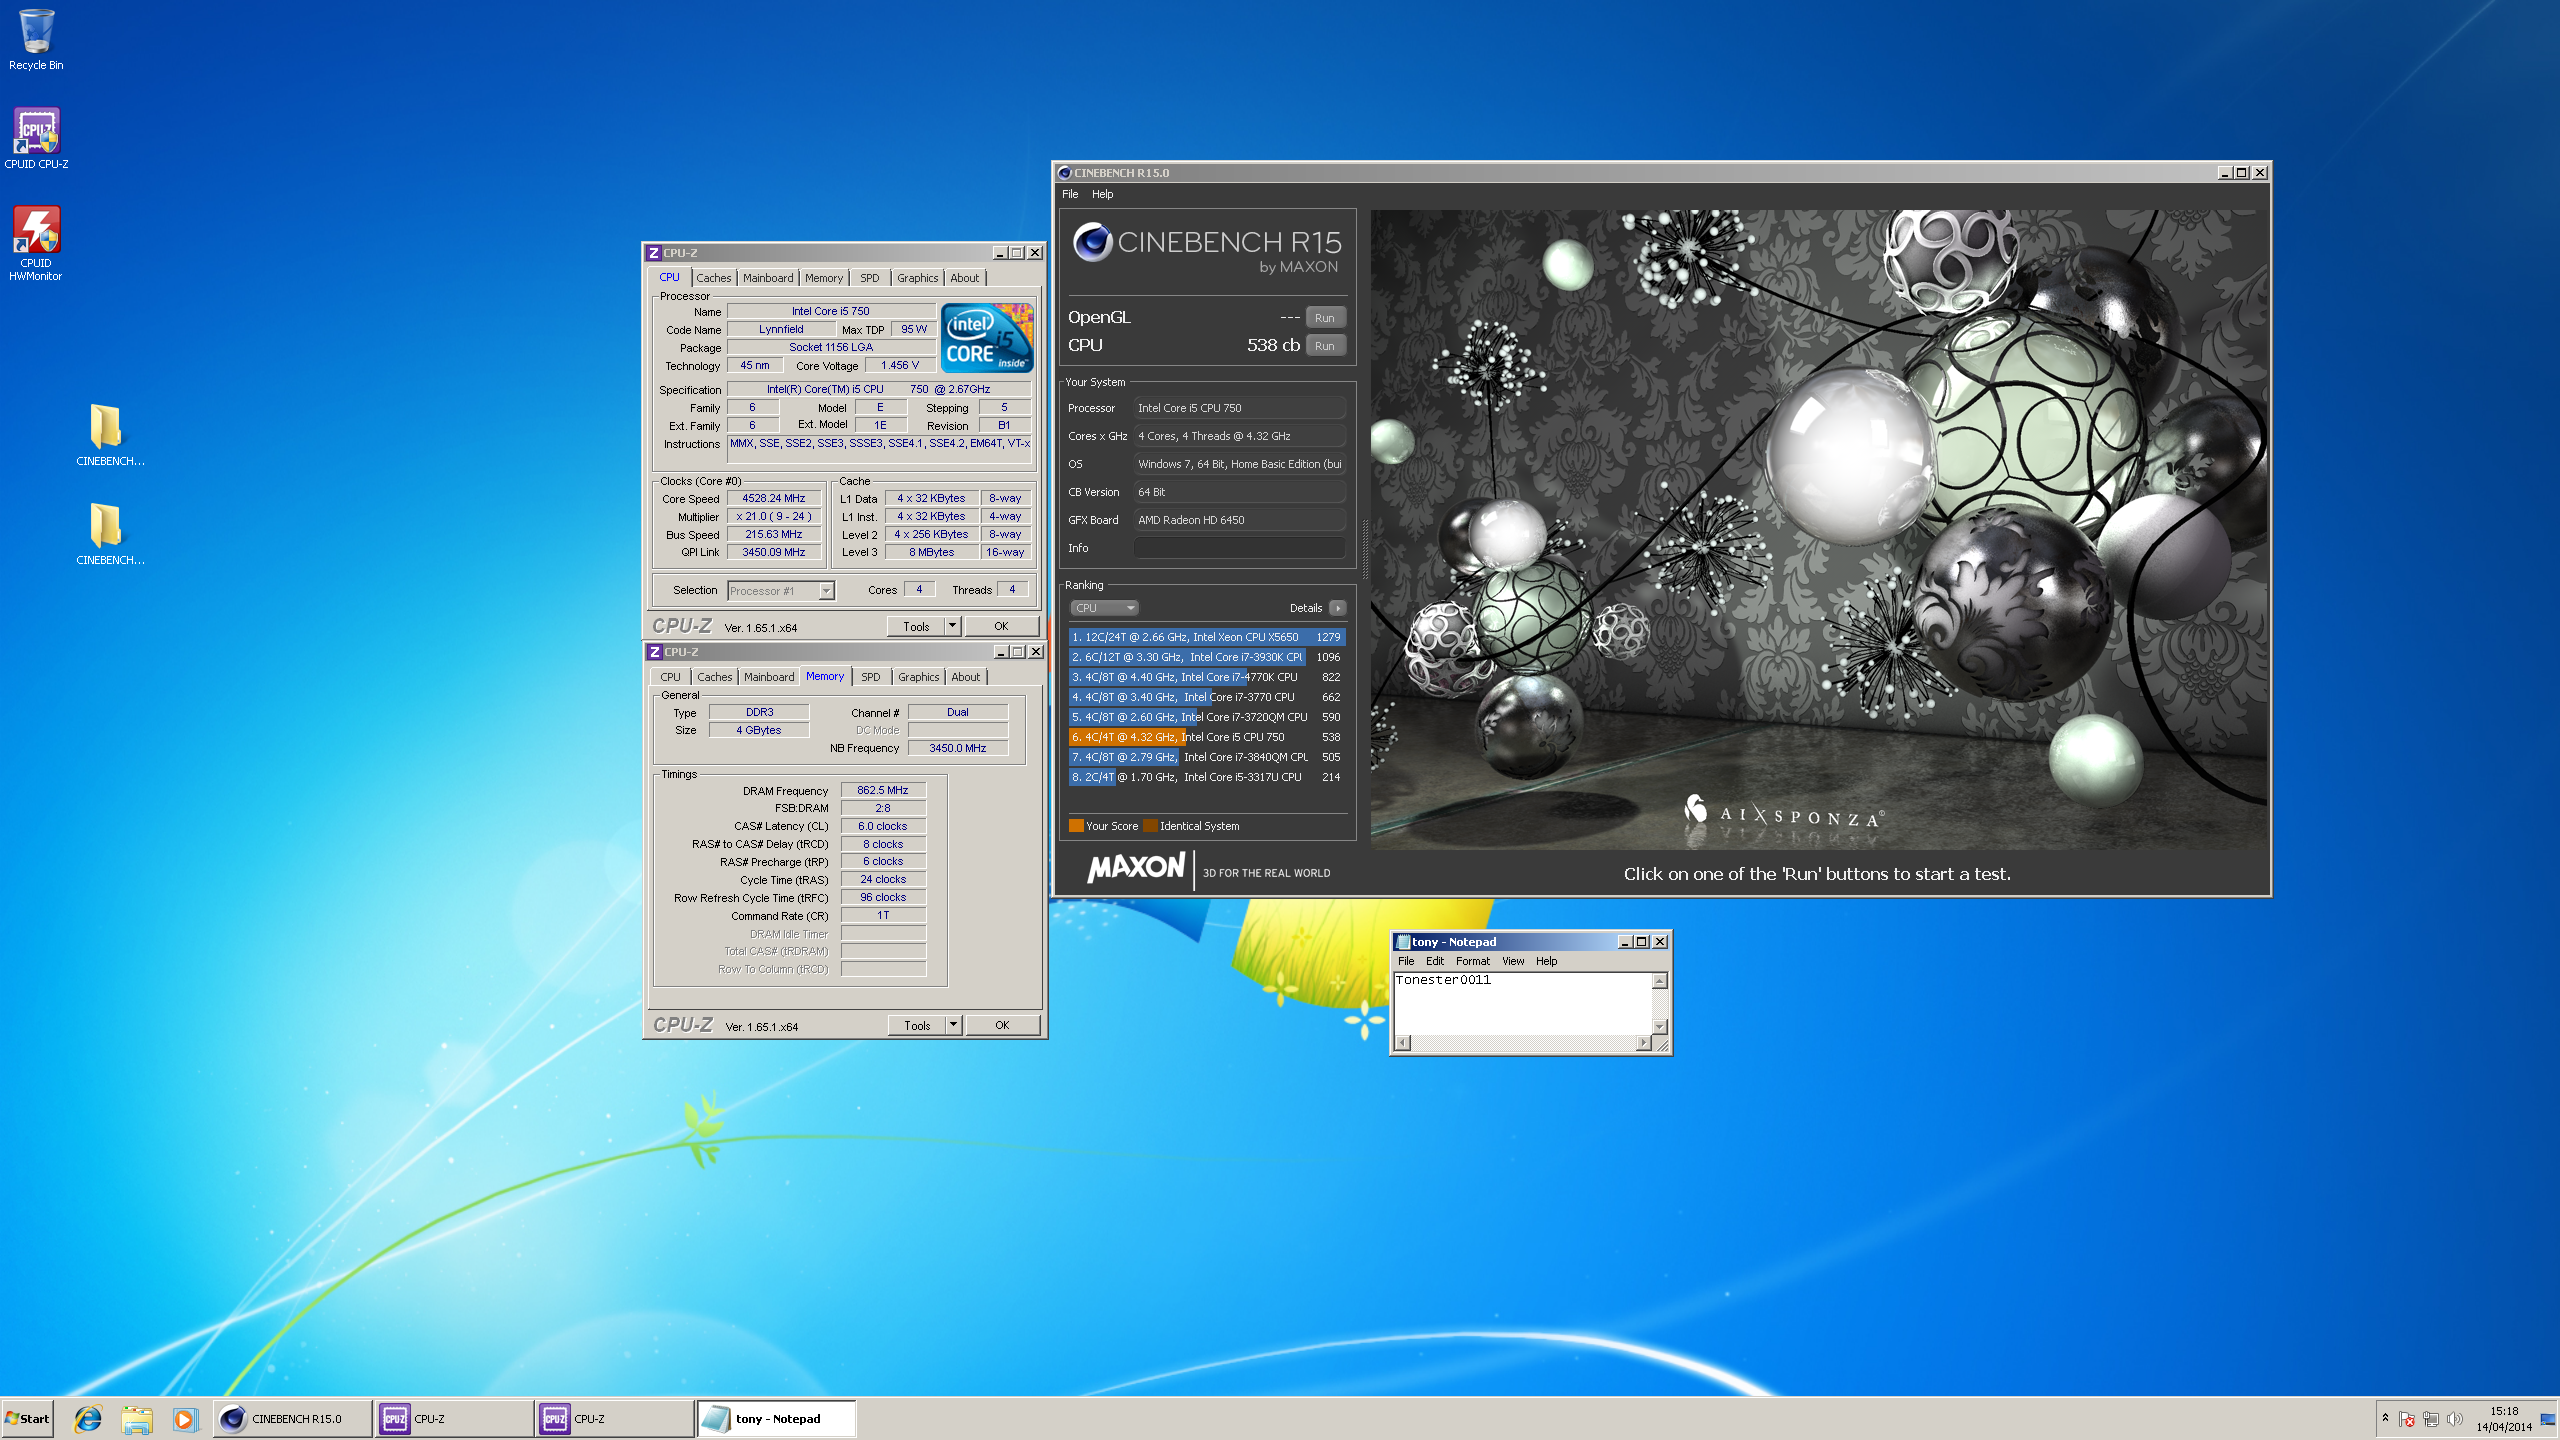2560x1440 pixels.
Task: Select ranking entry Intel Core i7-4770K
Action: tap(1206, 677)
